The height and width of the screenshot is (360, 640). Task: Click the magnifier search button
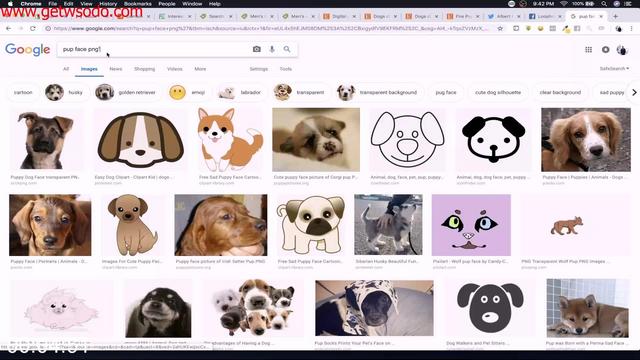point(287,49)
